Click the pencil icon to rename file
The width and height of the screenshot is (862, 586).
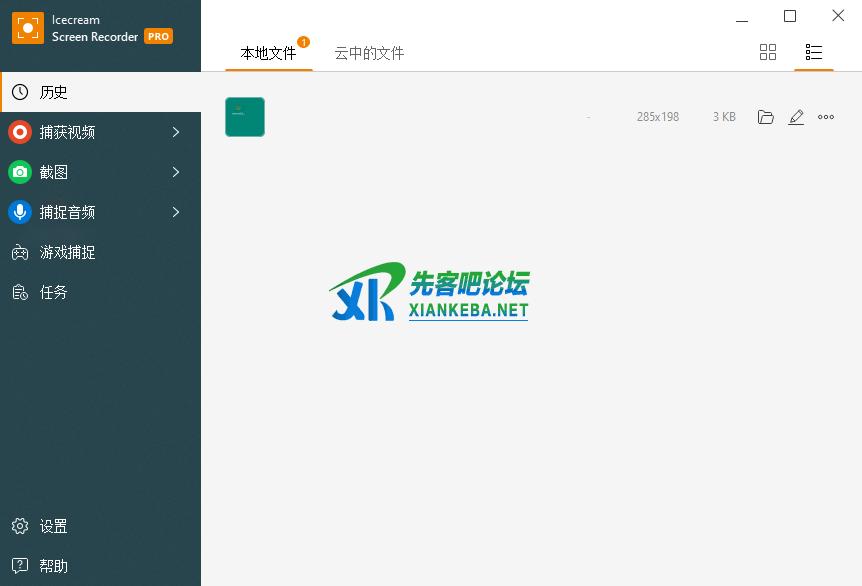tap(796, 117)
